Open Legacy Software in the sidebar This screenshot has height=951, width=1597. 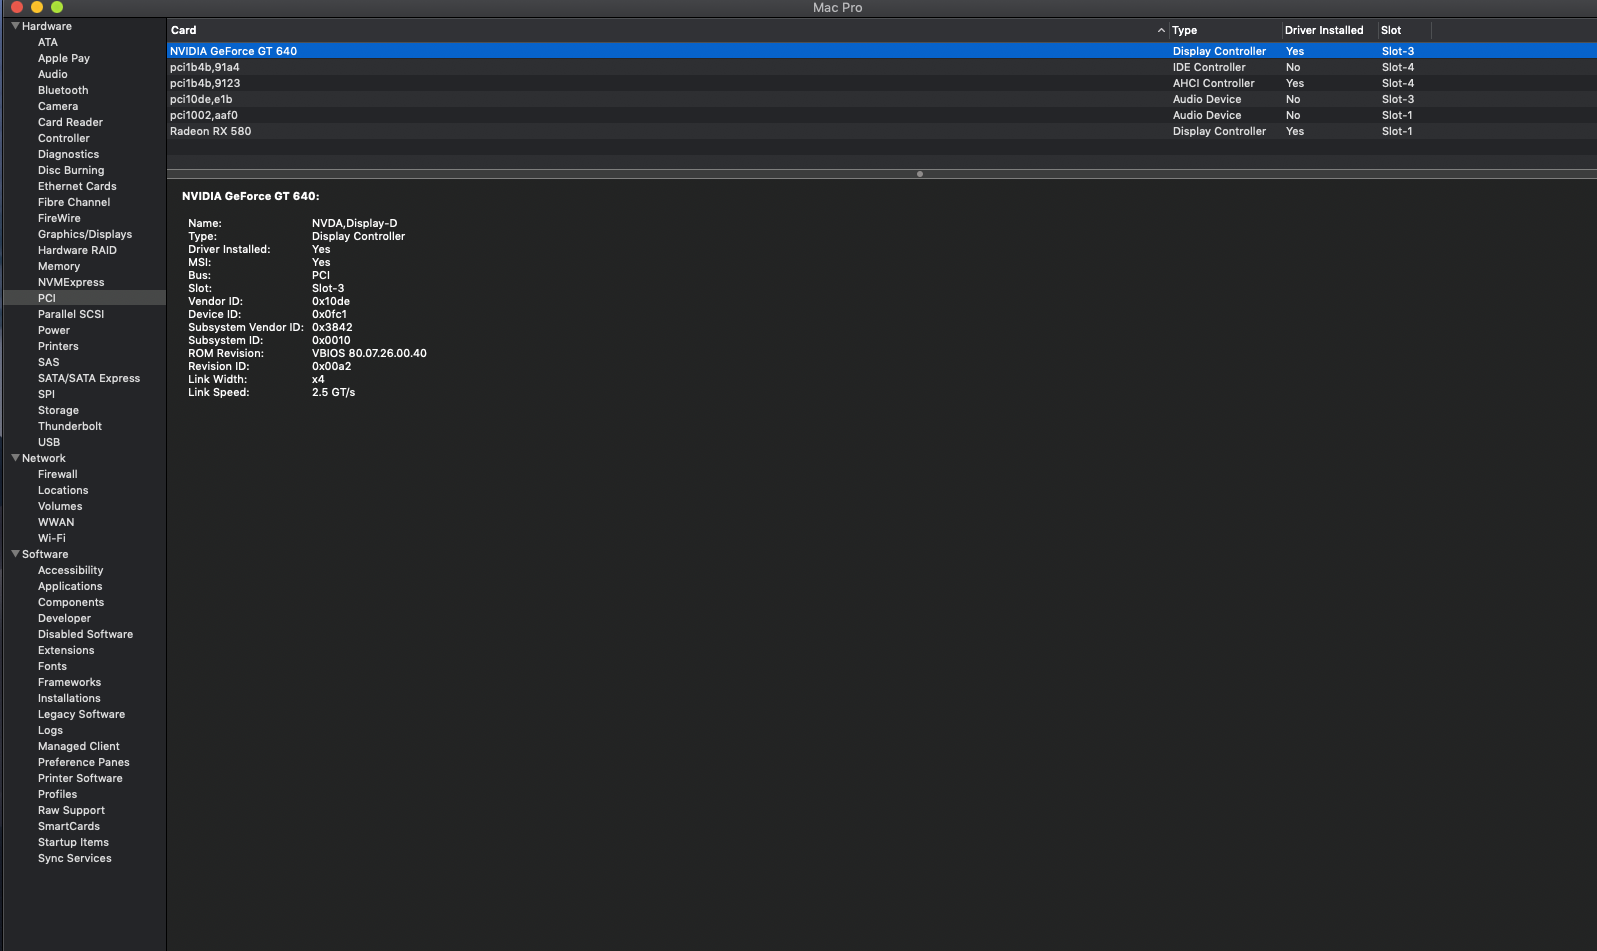click(81, 714)
